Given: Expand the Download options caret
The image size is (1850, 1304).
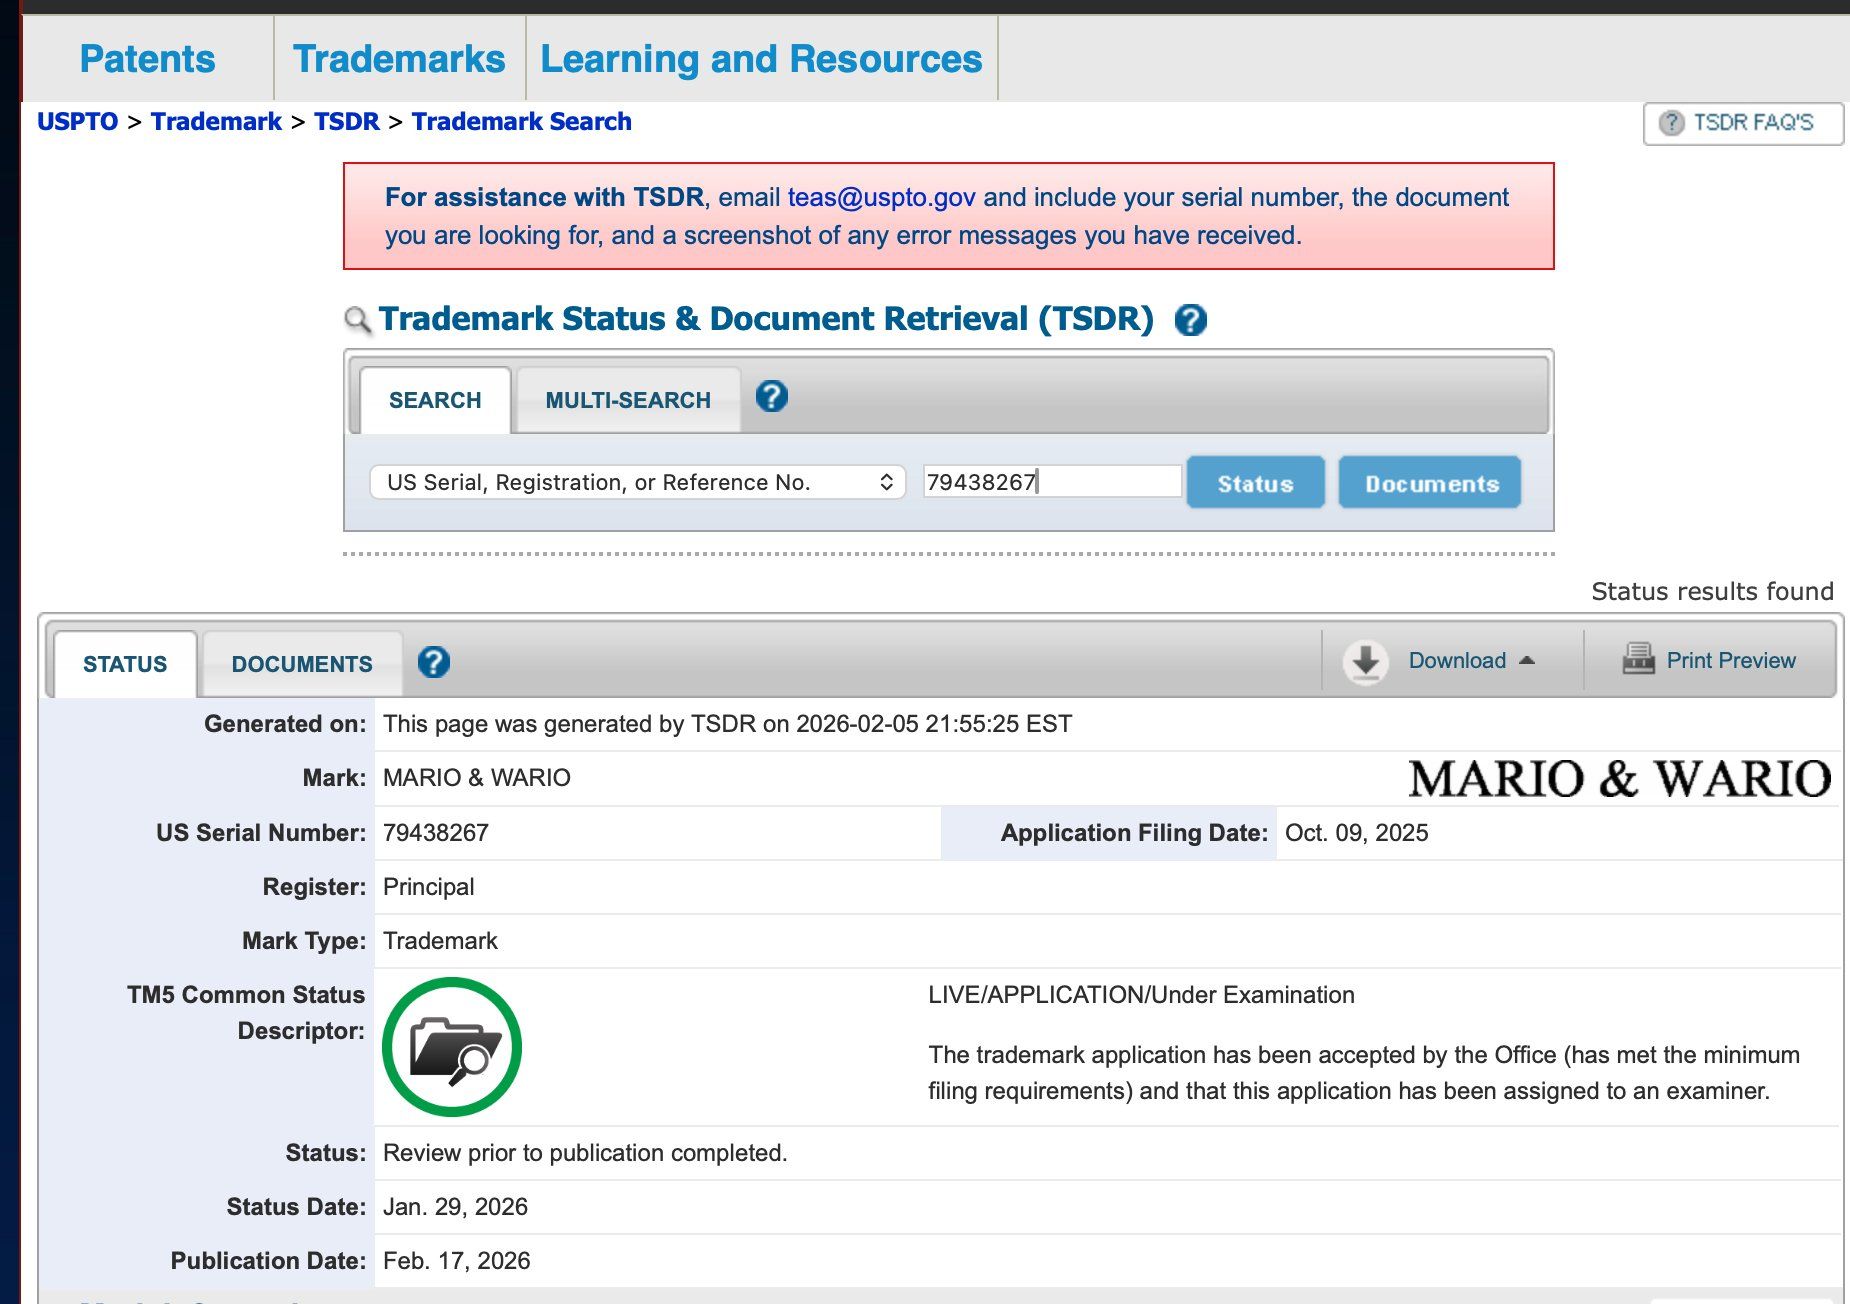Looking at the screenshot, I should 1526,660.
